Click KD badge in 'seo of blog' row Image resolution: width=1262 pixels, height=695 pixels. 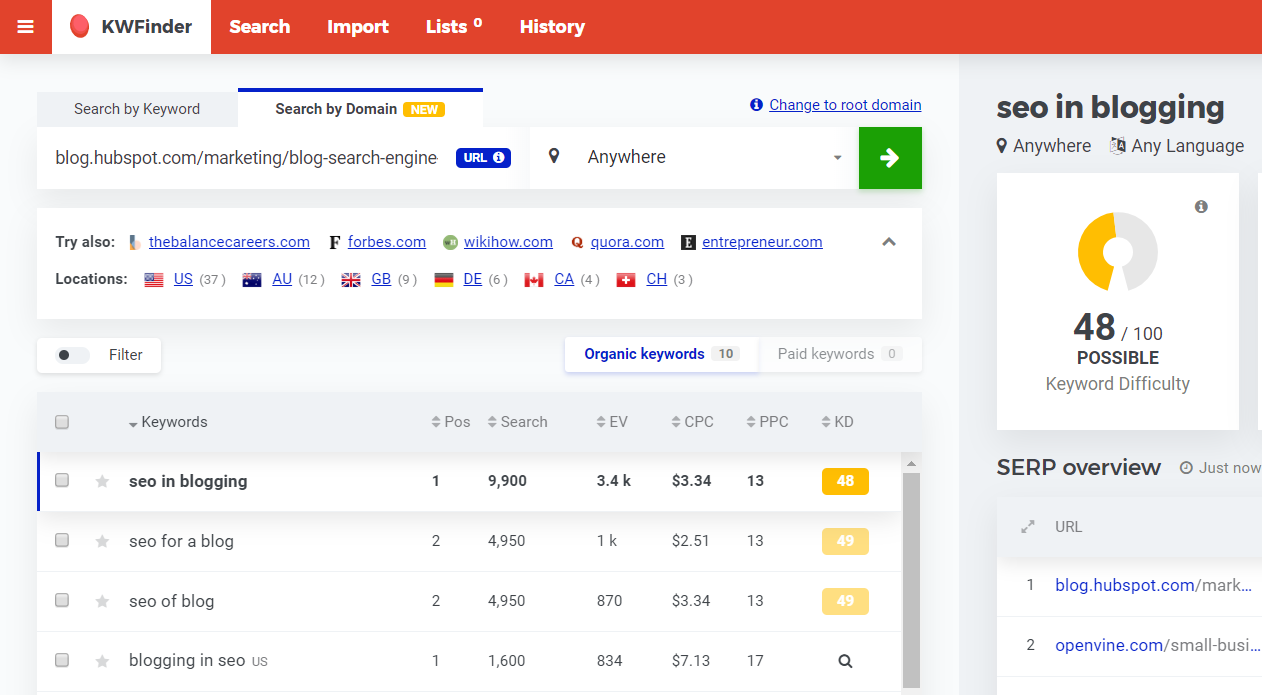pyautogui.click(x=845, y=601)
